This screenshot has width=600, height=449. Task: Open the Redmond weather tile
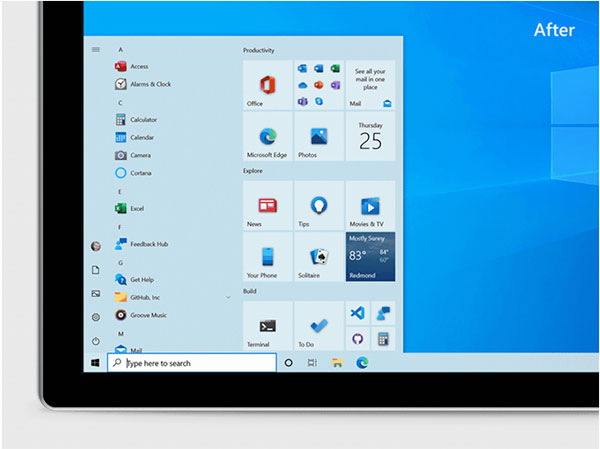[x=370, y=257]
